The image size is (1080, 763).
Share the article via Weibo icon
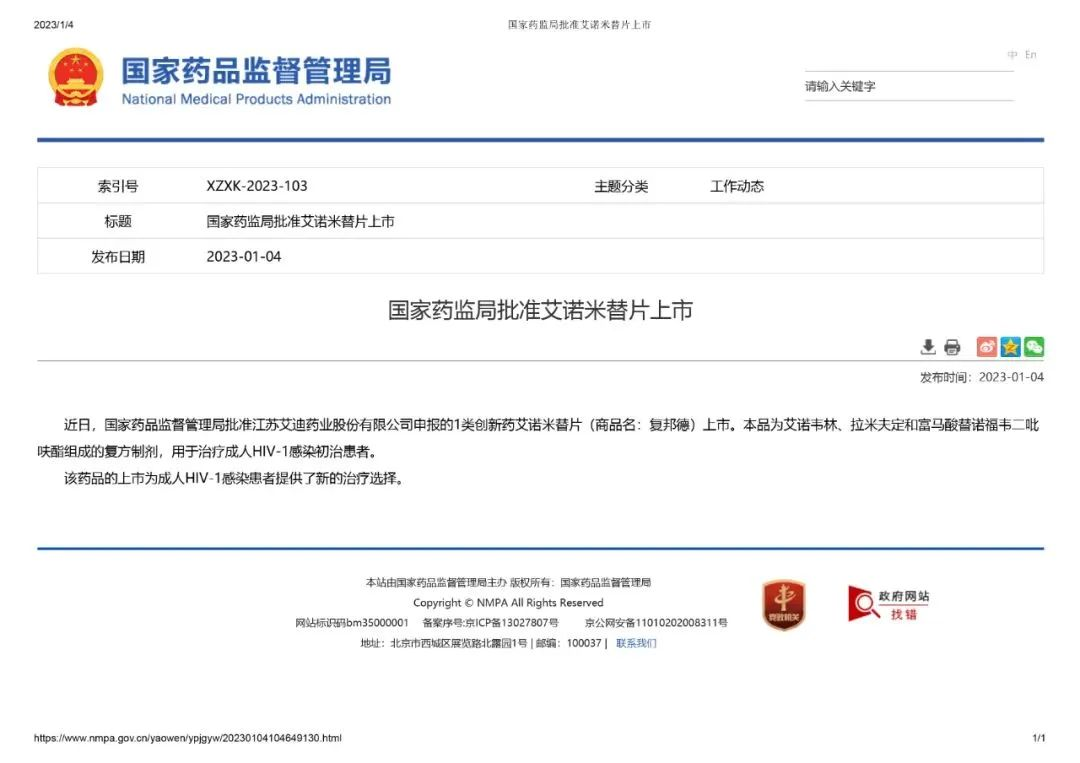click(x=986, y=347)
